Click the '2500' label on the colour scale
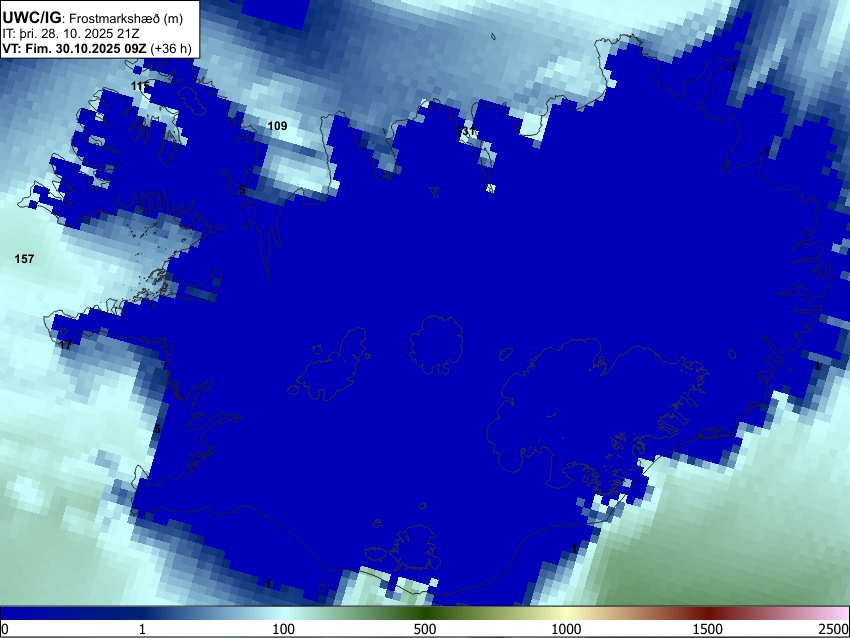 click(x=834, y=629)
